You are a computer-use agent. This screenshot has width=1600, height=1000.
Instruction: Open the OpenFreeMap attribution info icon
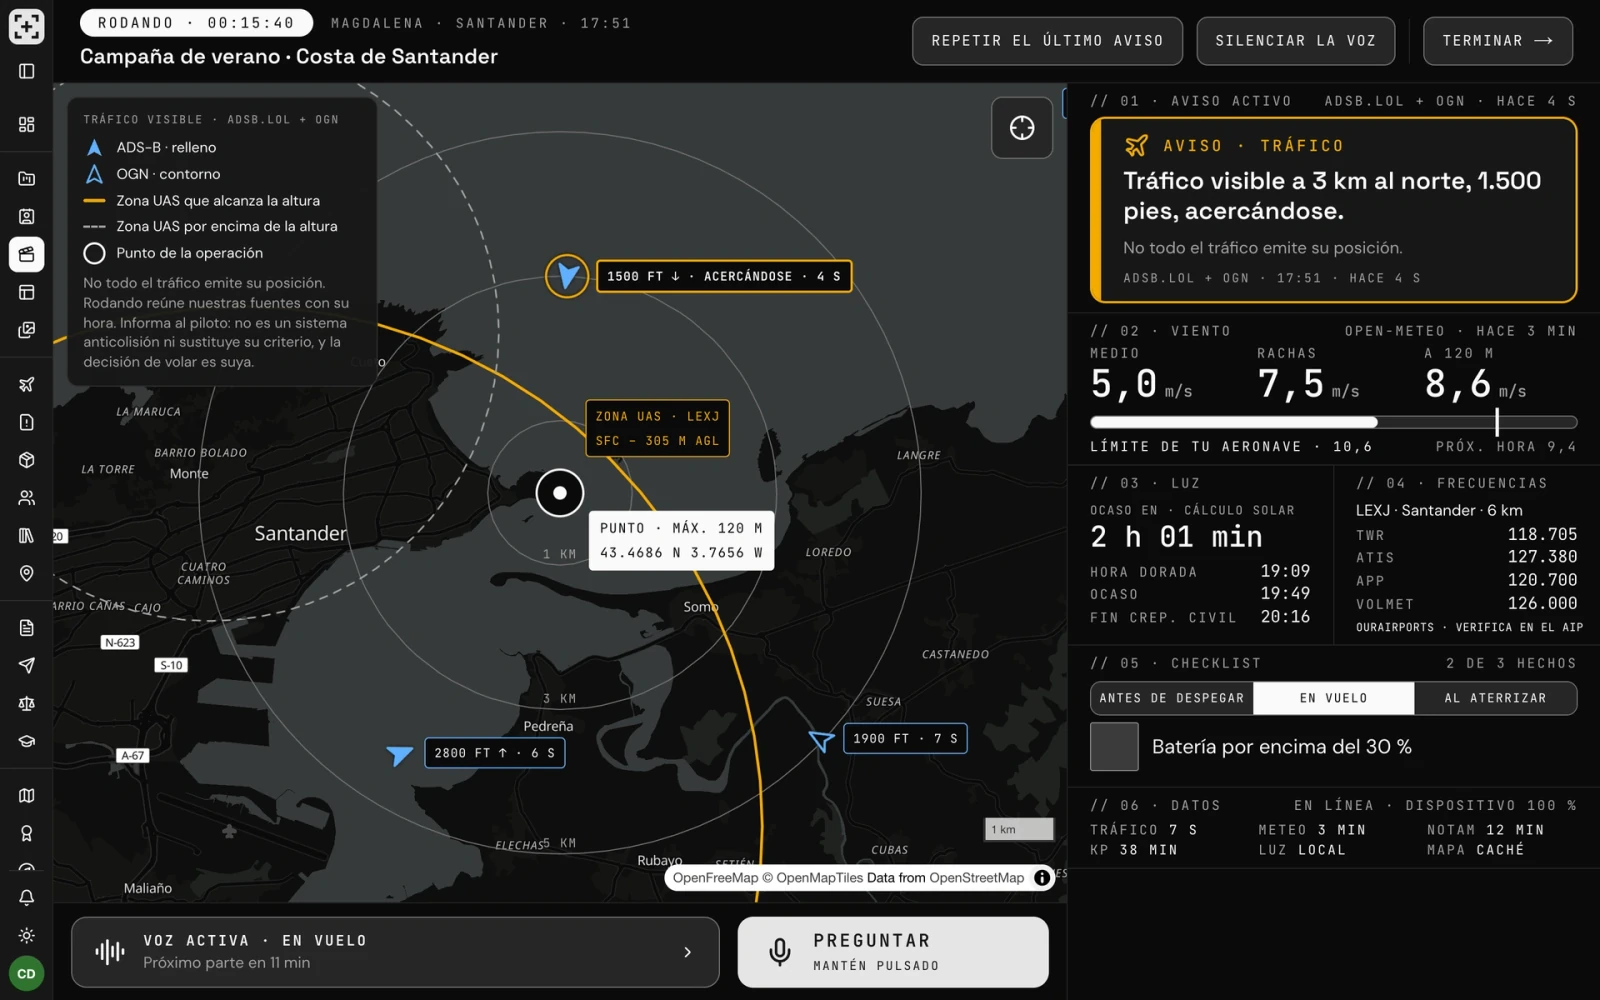click(1042, 878)
